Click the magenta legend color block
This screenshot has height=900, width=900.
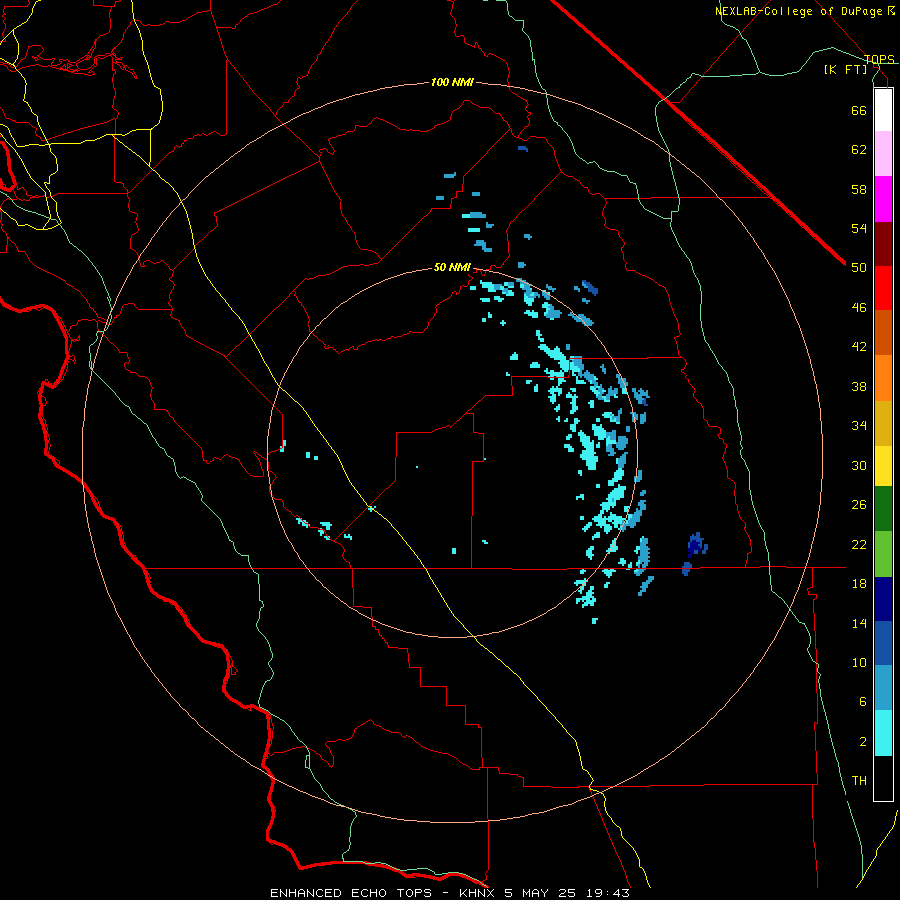[883, 199]
